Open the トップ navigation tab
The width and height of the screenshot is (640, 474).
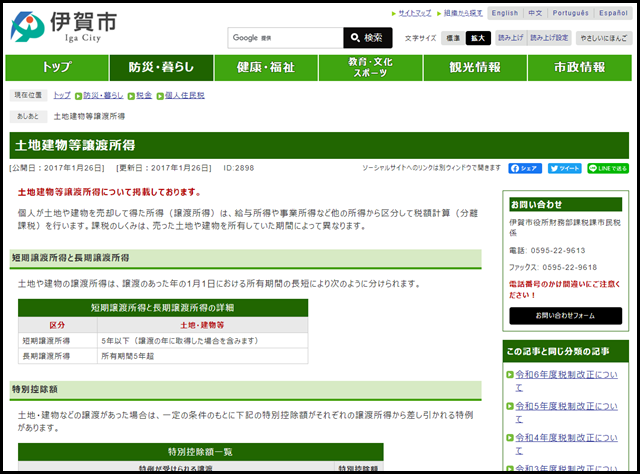point(56,68)
